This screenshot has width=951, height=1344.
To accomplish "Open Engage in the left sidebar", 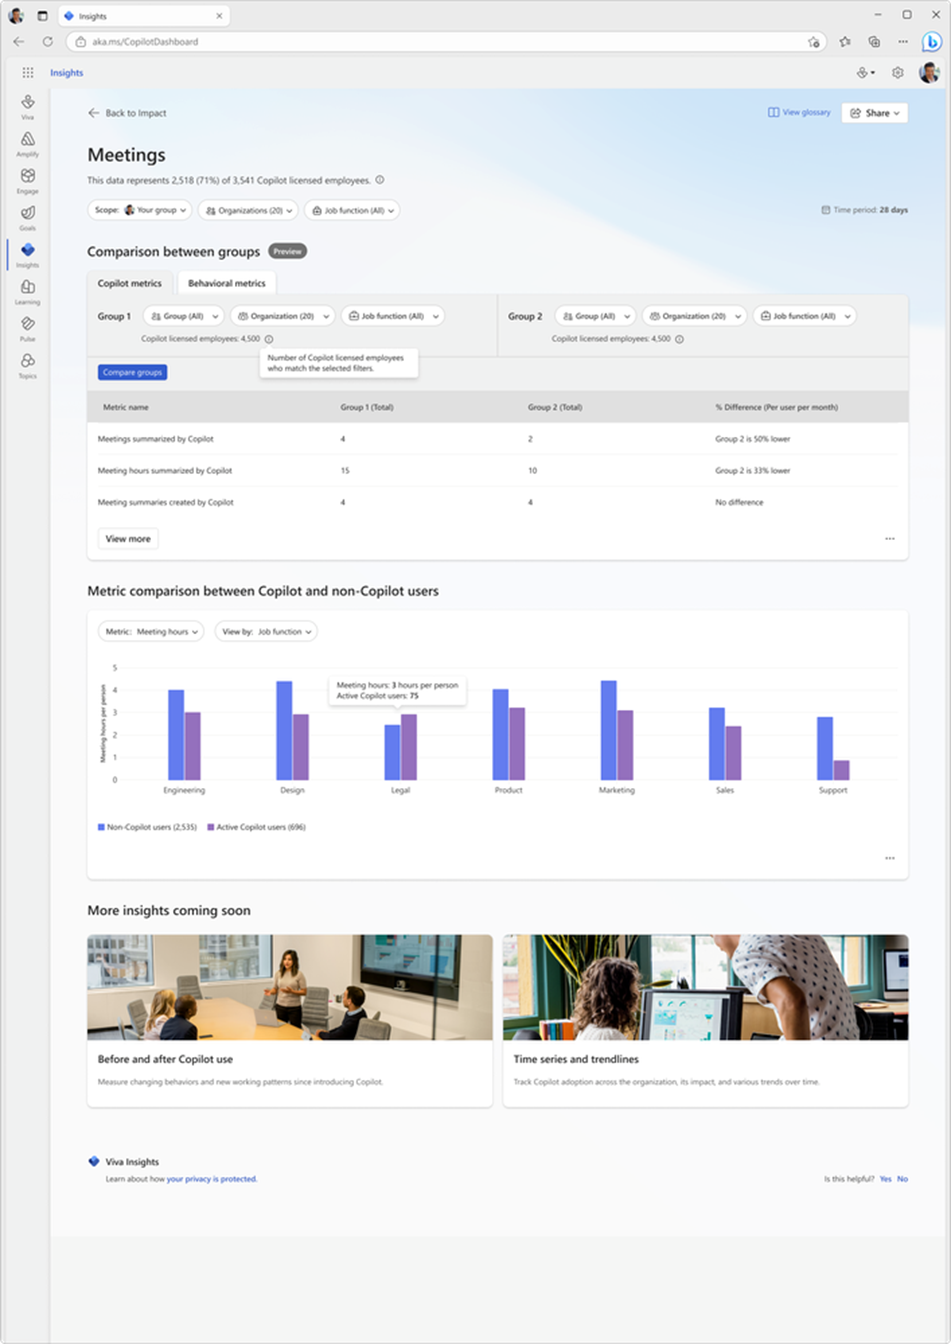I will (27, 180).
